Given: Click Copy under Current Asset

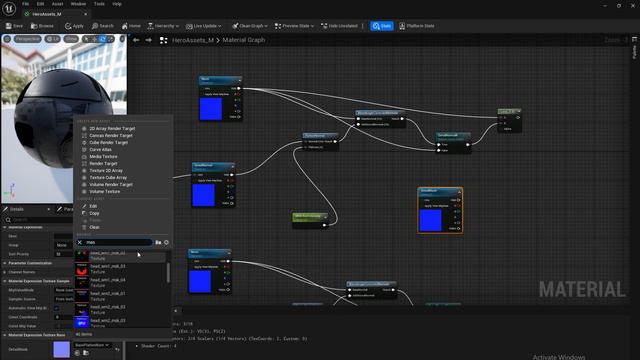Looking at the screenshot, I should tap(94, 213).
